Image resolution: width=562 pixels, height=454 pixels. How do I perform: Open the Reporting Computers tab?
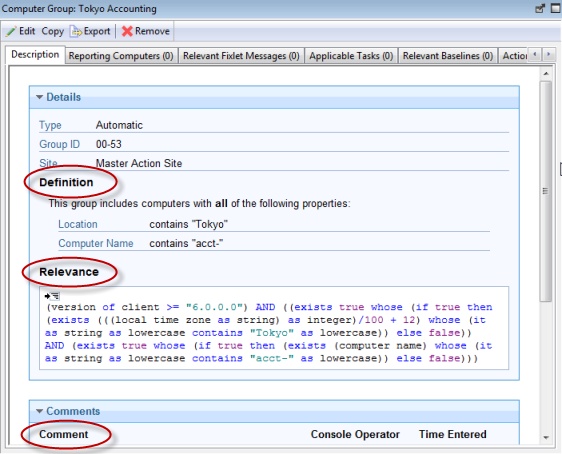121,56
